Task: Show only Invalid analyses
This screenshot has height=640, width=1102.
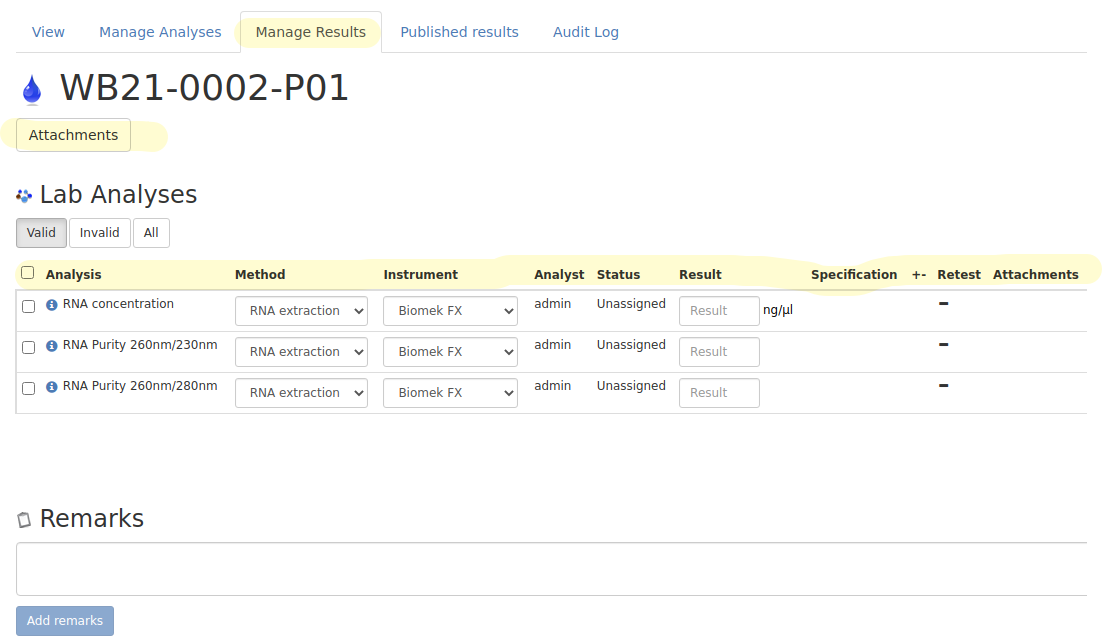Action: pos(99,232)
